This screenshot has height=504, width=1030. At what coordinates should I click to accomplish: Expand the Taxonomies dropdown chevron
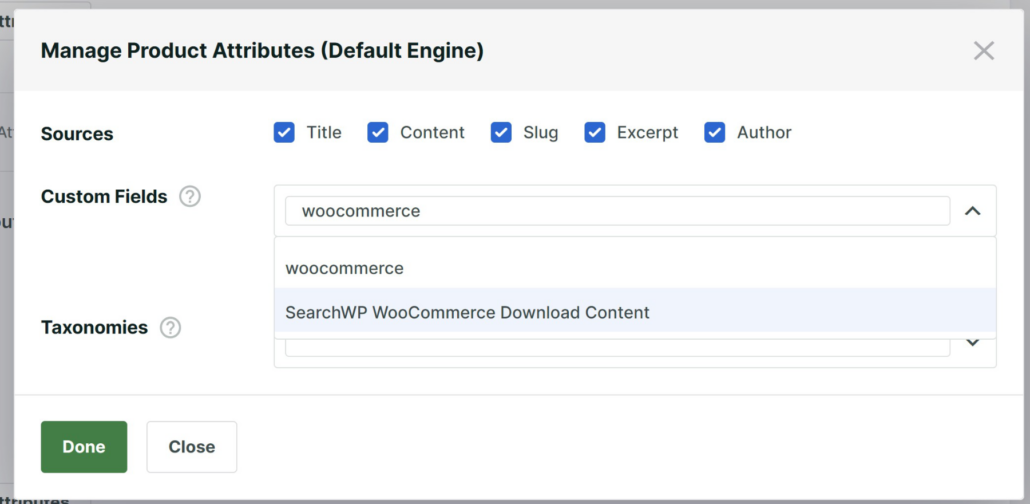point(972,342)
